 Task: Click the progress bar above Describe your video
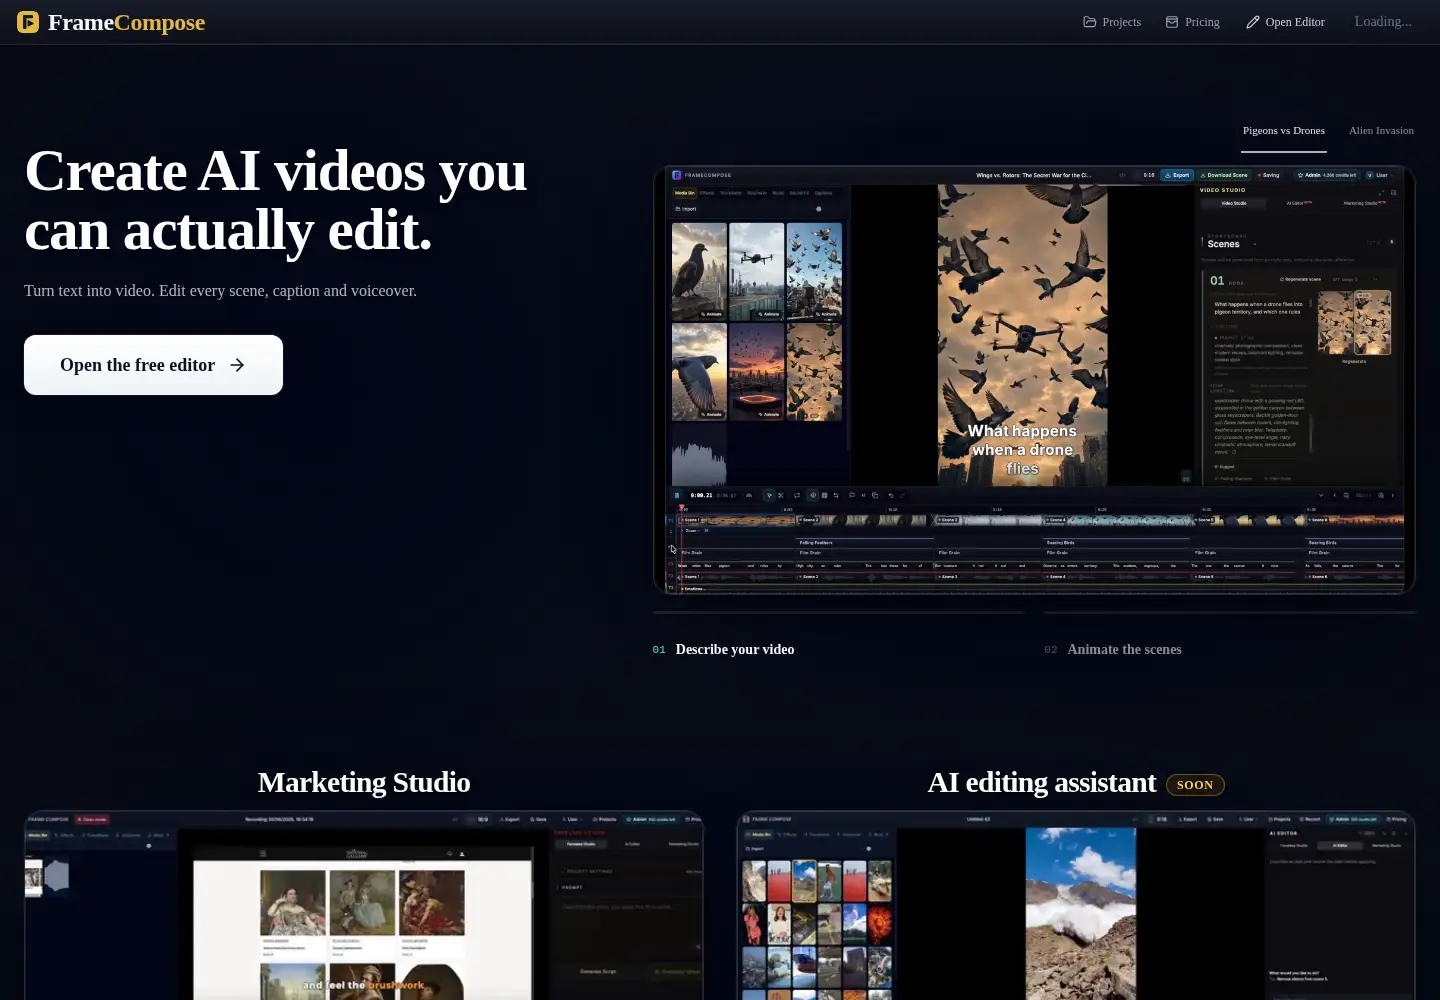839,612
